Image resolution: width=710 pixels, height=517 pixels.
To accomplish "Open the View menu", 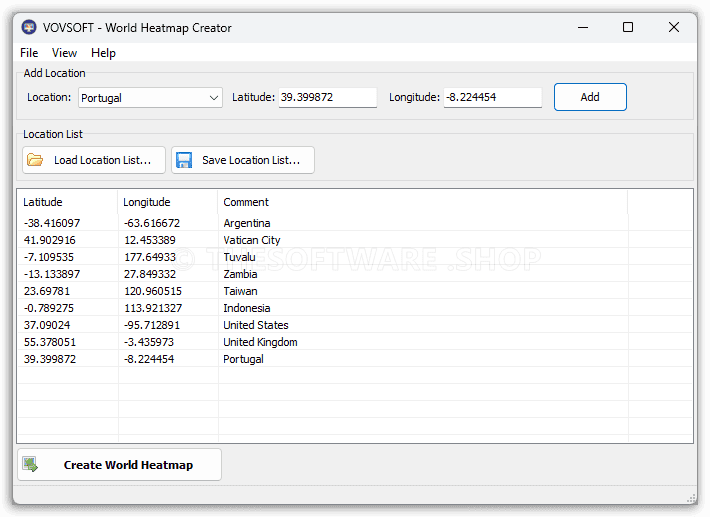I will (64, 53).
